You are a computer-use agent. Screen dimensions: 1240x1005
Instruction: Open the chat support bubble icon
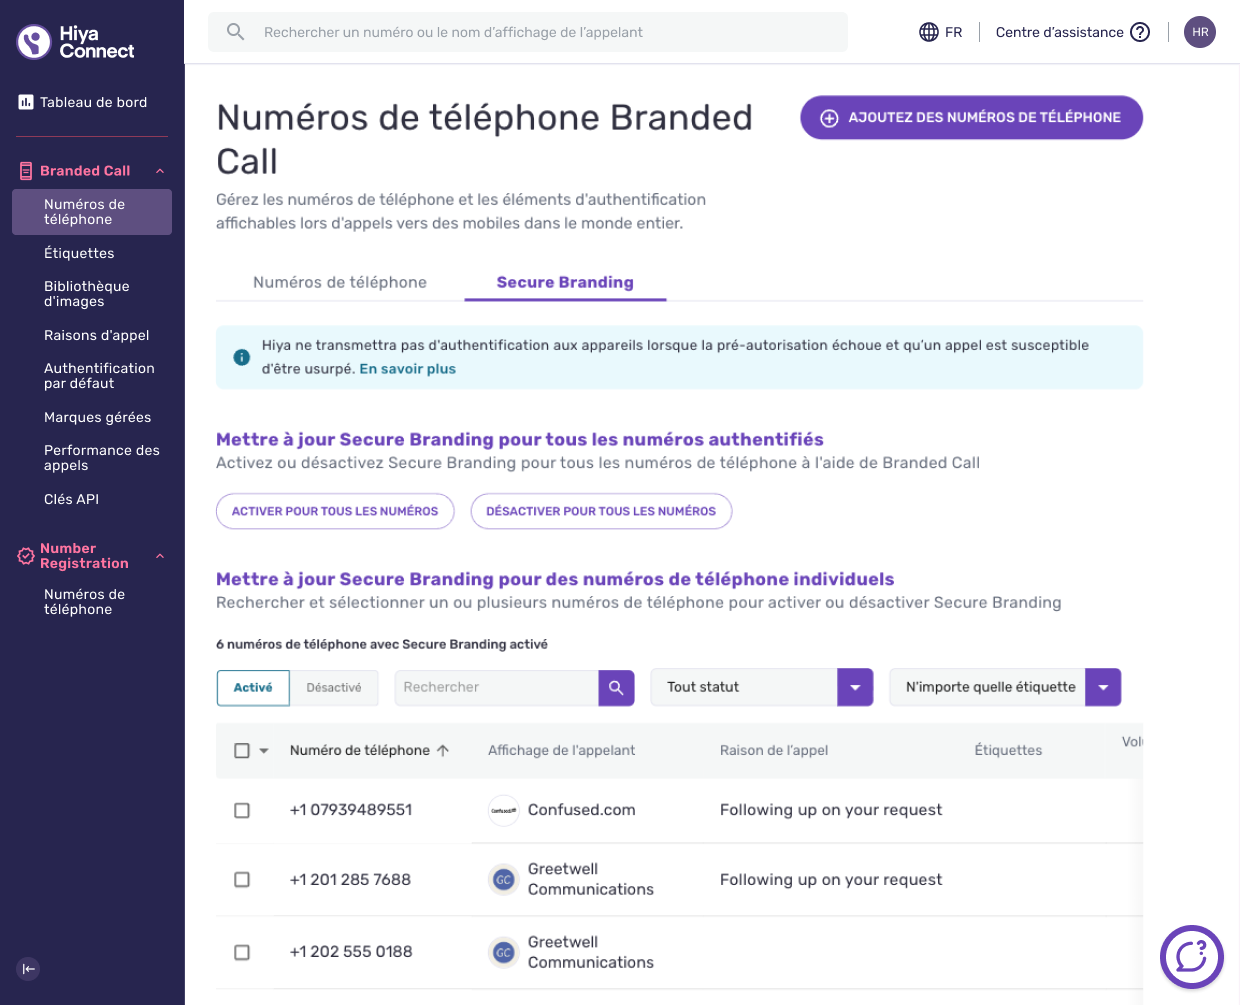1192,957
